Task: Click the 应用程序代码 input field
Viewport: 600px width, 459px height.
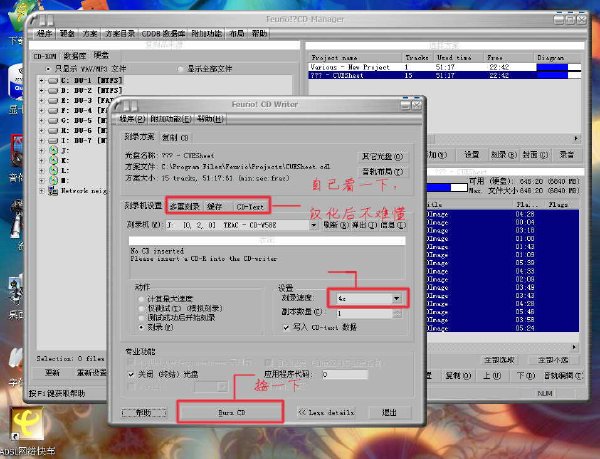Action: click(x=345, y=374)
